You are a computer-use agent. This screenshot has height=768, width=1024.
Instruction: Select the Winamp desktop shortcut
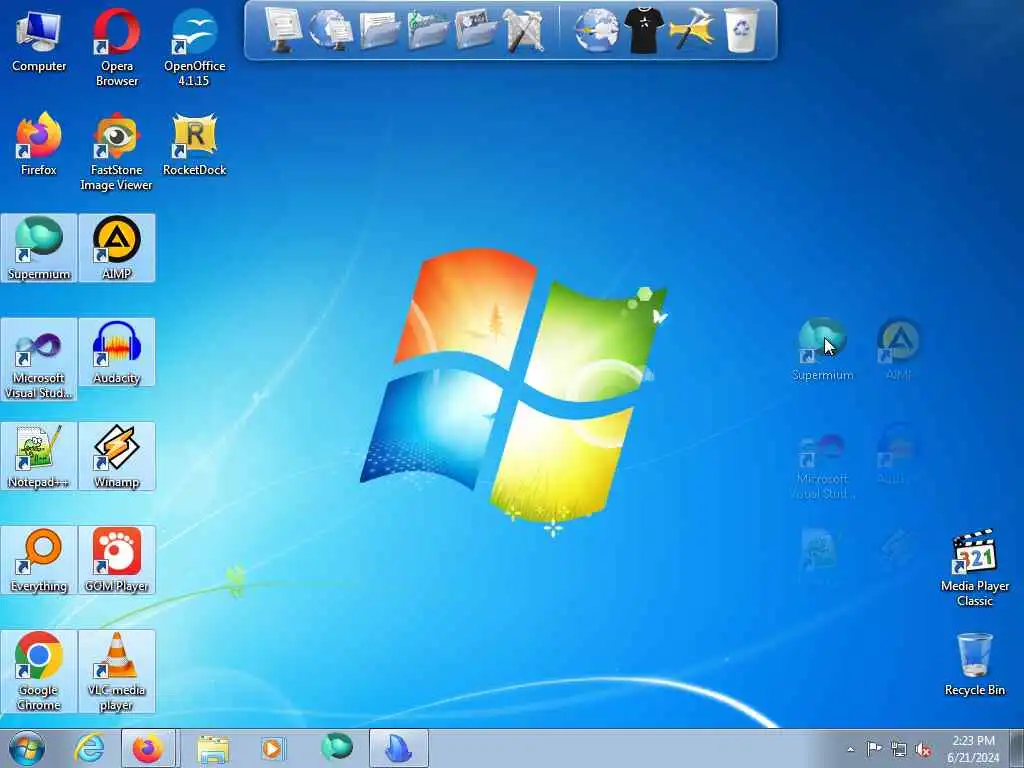click(116, 456)
